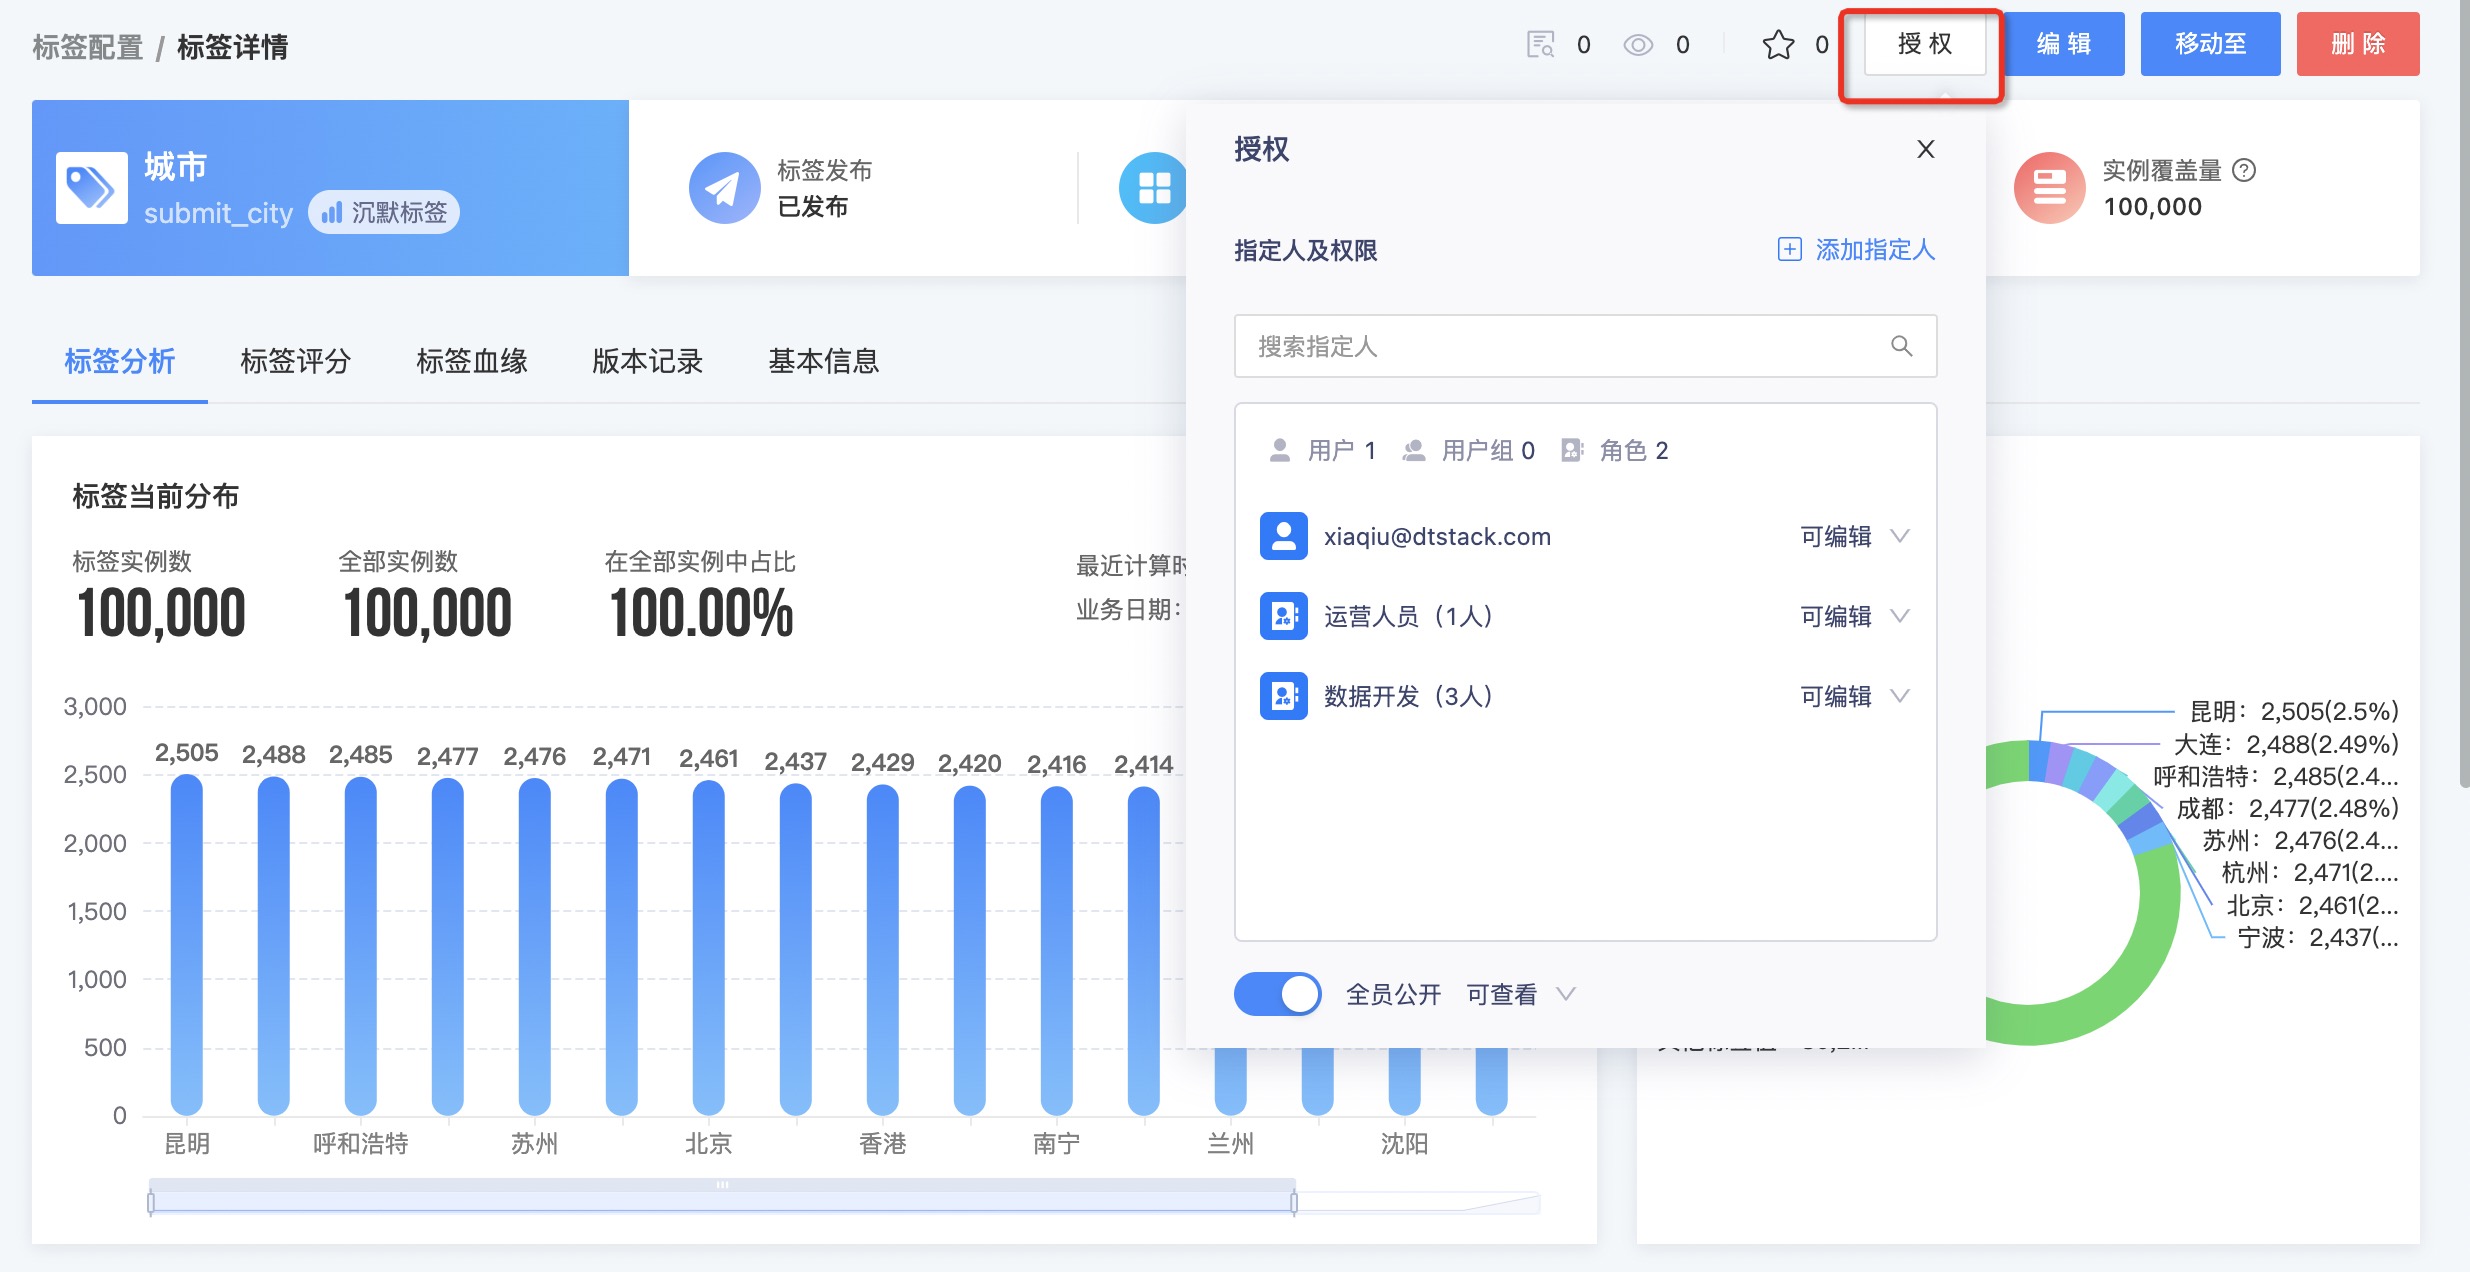
Task: Close the 授权 popup with X
Action: coord(1925,149)
